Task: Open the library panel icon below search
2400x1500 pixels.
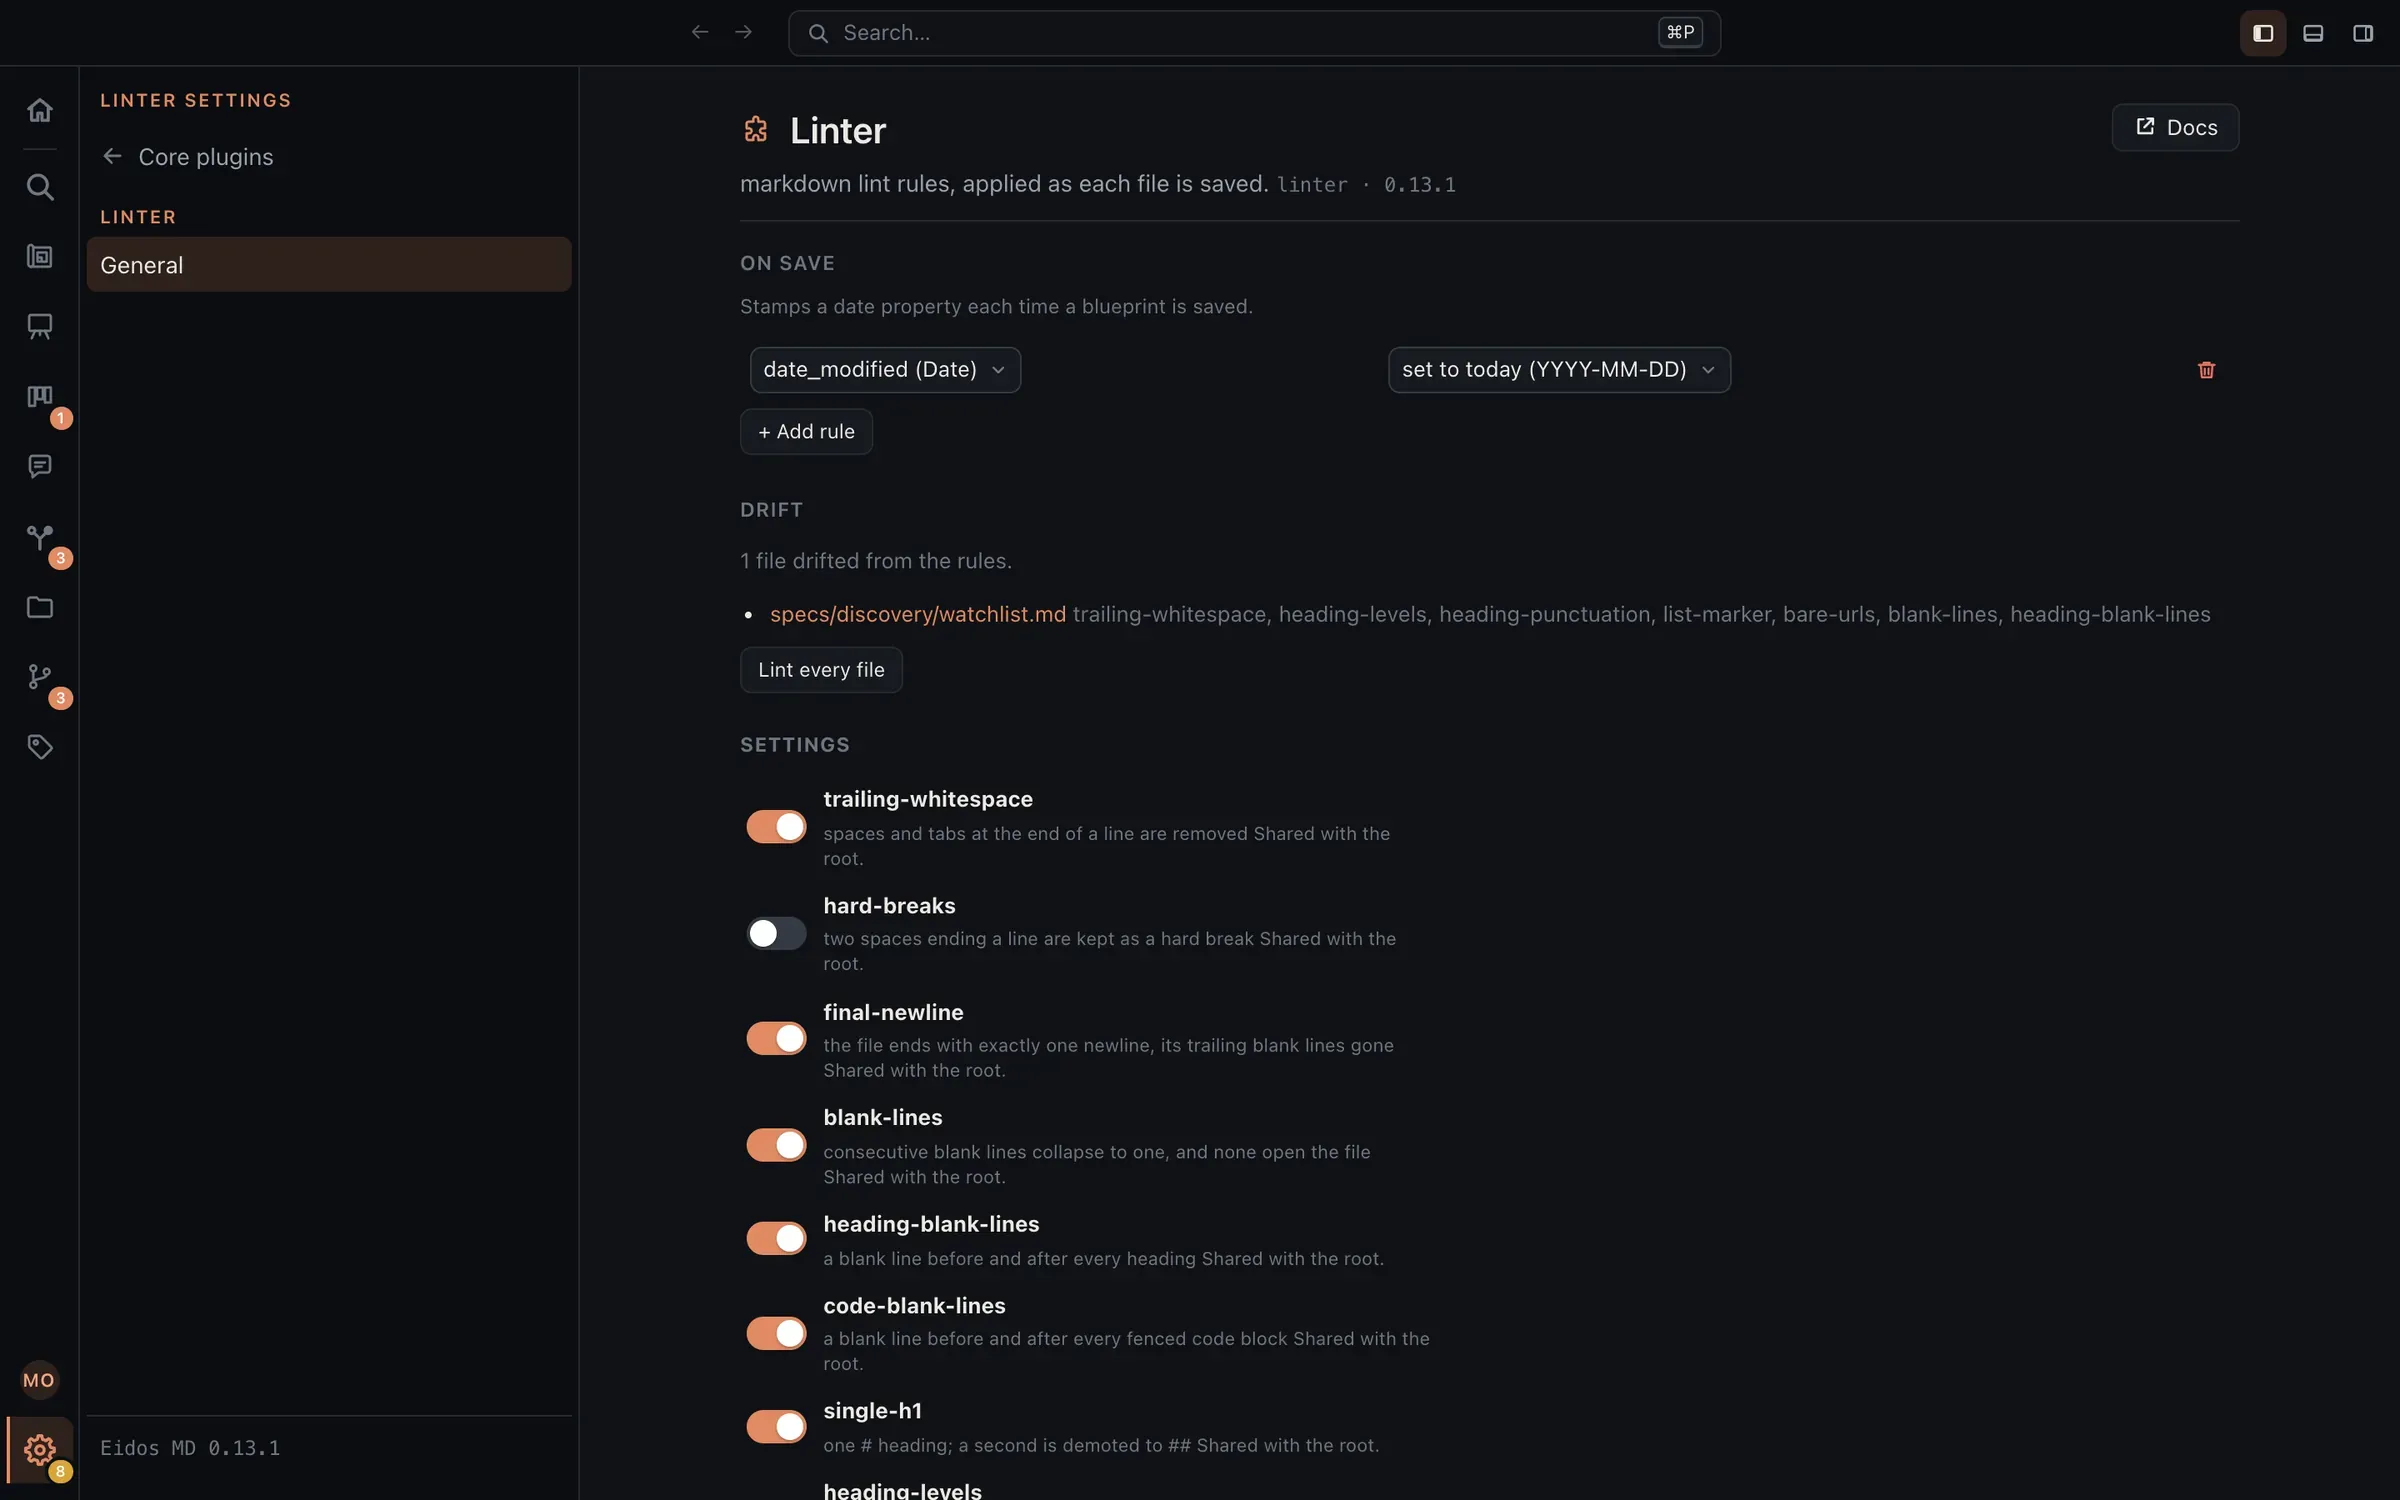Action: (x=39, y=257)
